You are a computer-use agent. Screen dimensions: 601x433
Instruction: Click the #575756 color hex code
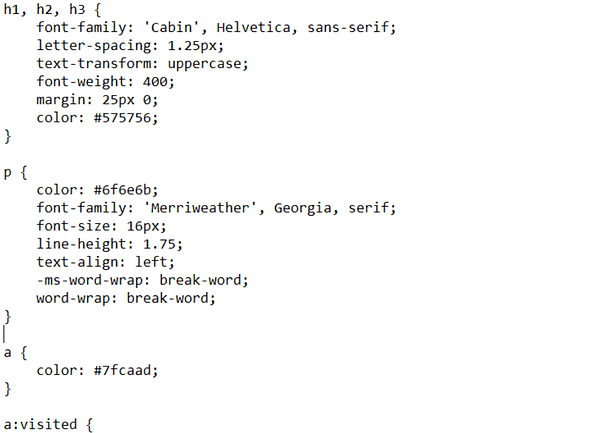(122, 117)
